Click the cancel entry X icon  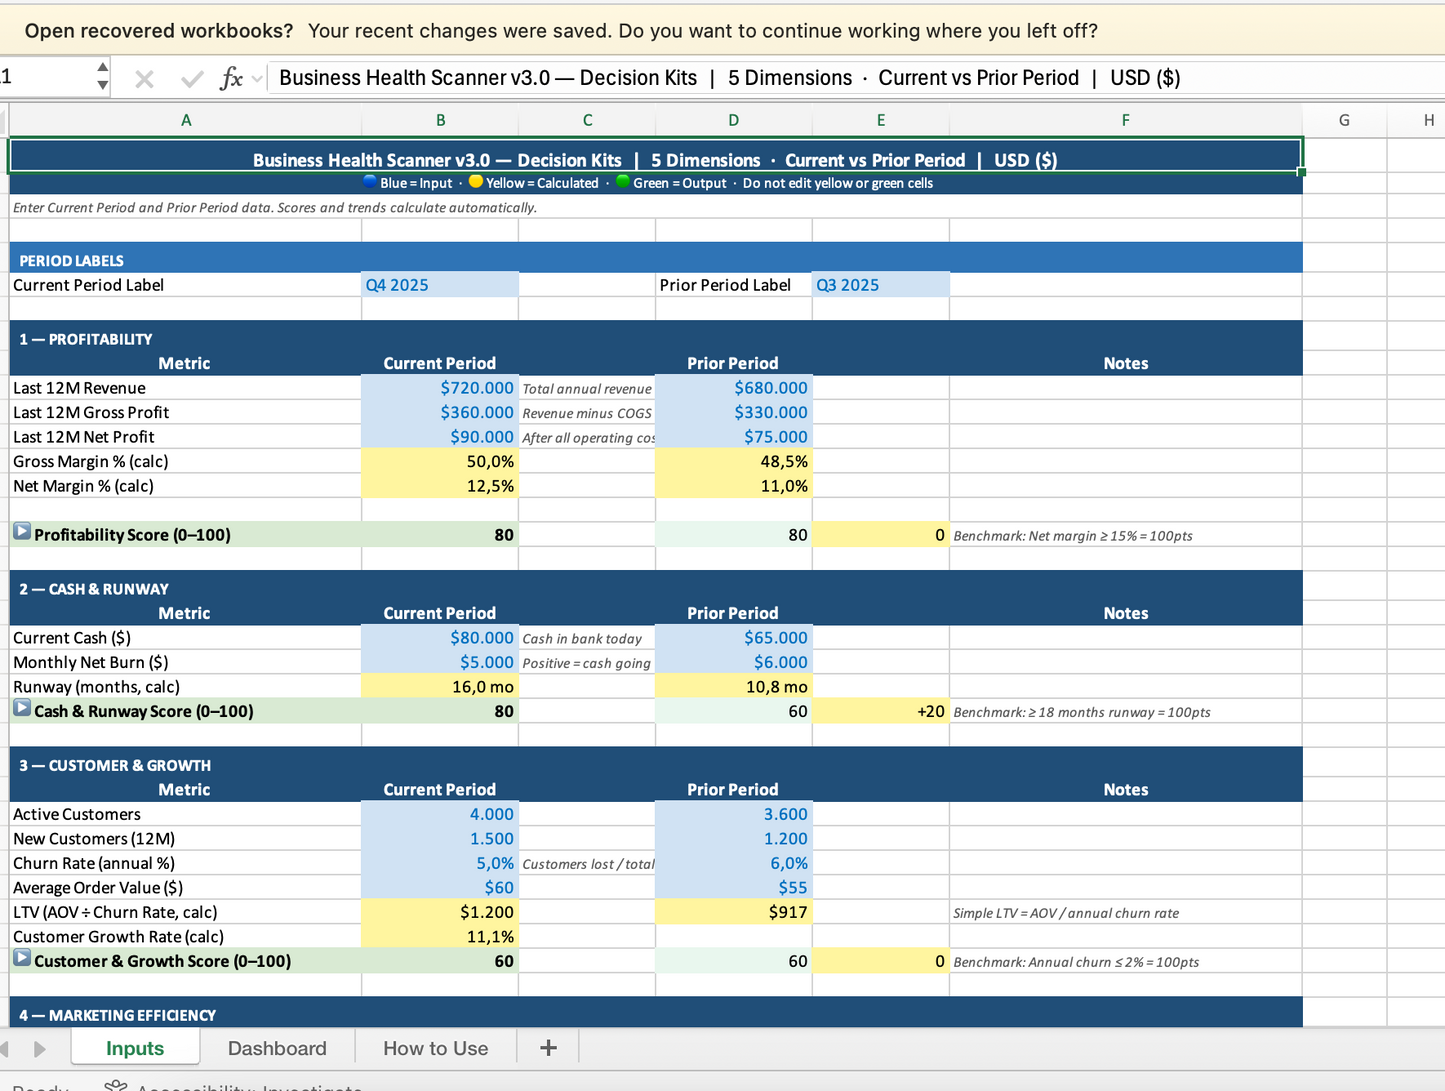[x=144, y=79]
